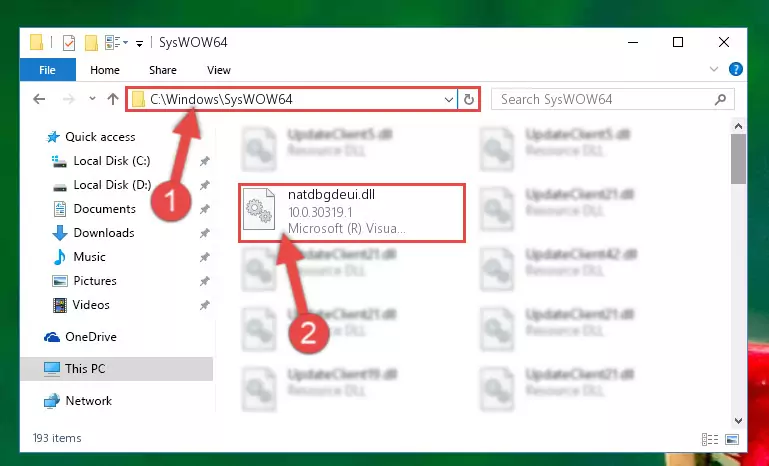Image resolution: width=769 pixels, height=466 pixels.
Task: Close the SysWOW64 window
Action: [x=724, y=43]
